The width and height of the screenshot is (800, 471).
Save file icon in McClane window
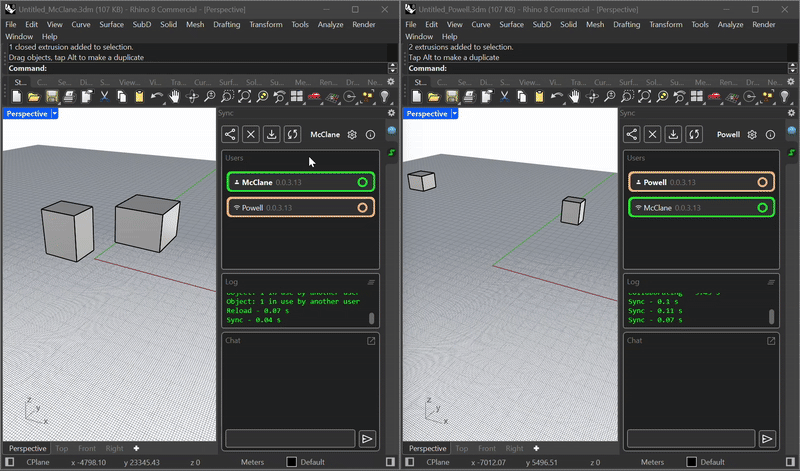click(52, 96)
